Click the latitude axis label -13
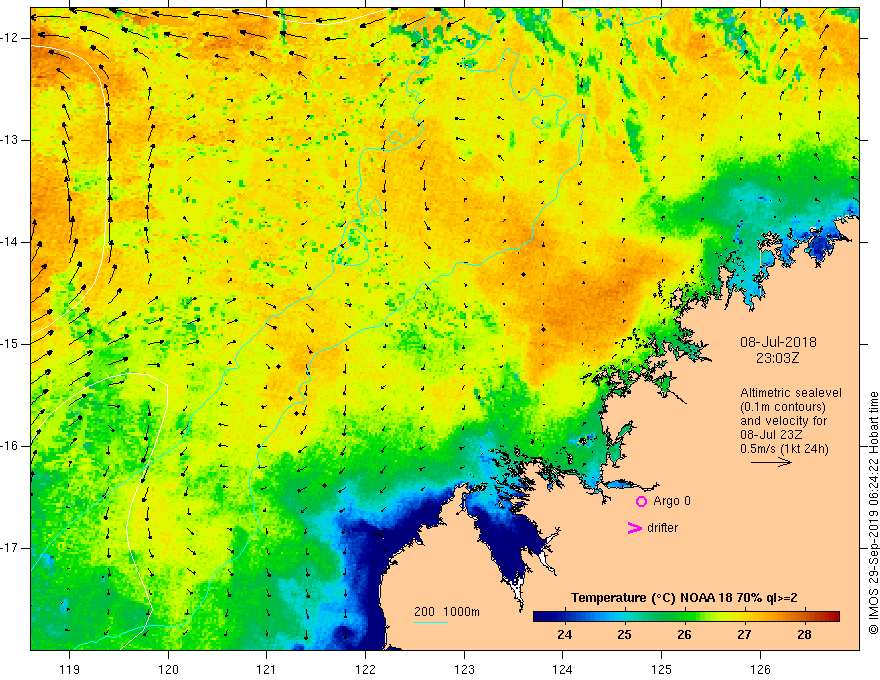This screenshot has width=880, height=680. tap(10, 140)
